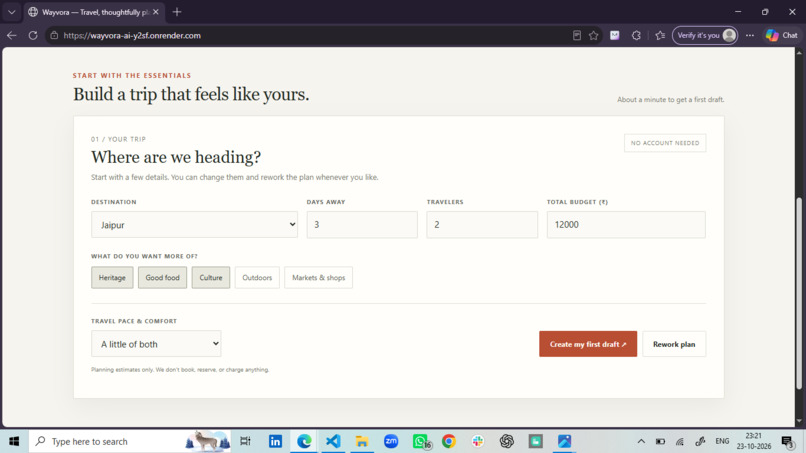Check the battery status icon
806x453 pixels.
(661, 441)
